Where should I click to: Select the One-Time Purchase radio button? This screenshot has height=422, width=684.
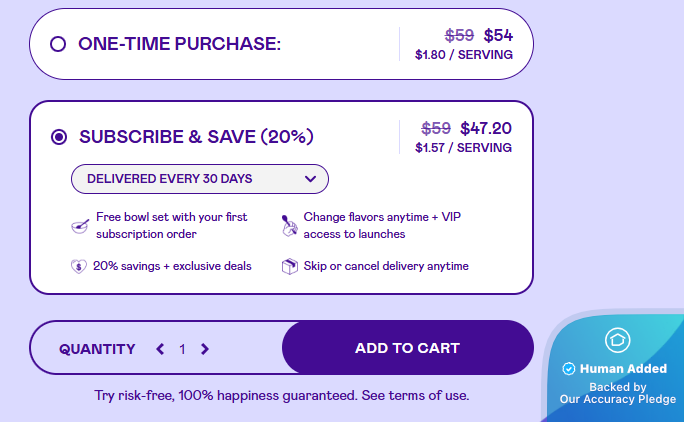click(x=58, y=44)
